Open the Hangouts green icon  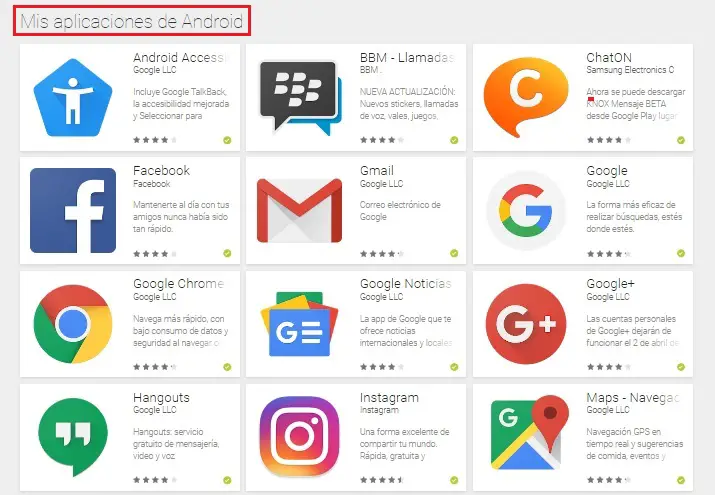pyautogui.click(x=73, y=437)
